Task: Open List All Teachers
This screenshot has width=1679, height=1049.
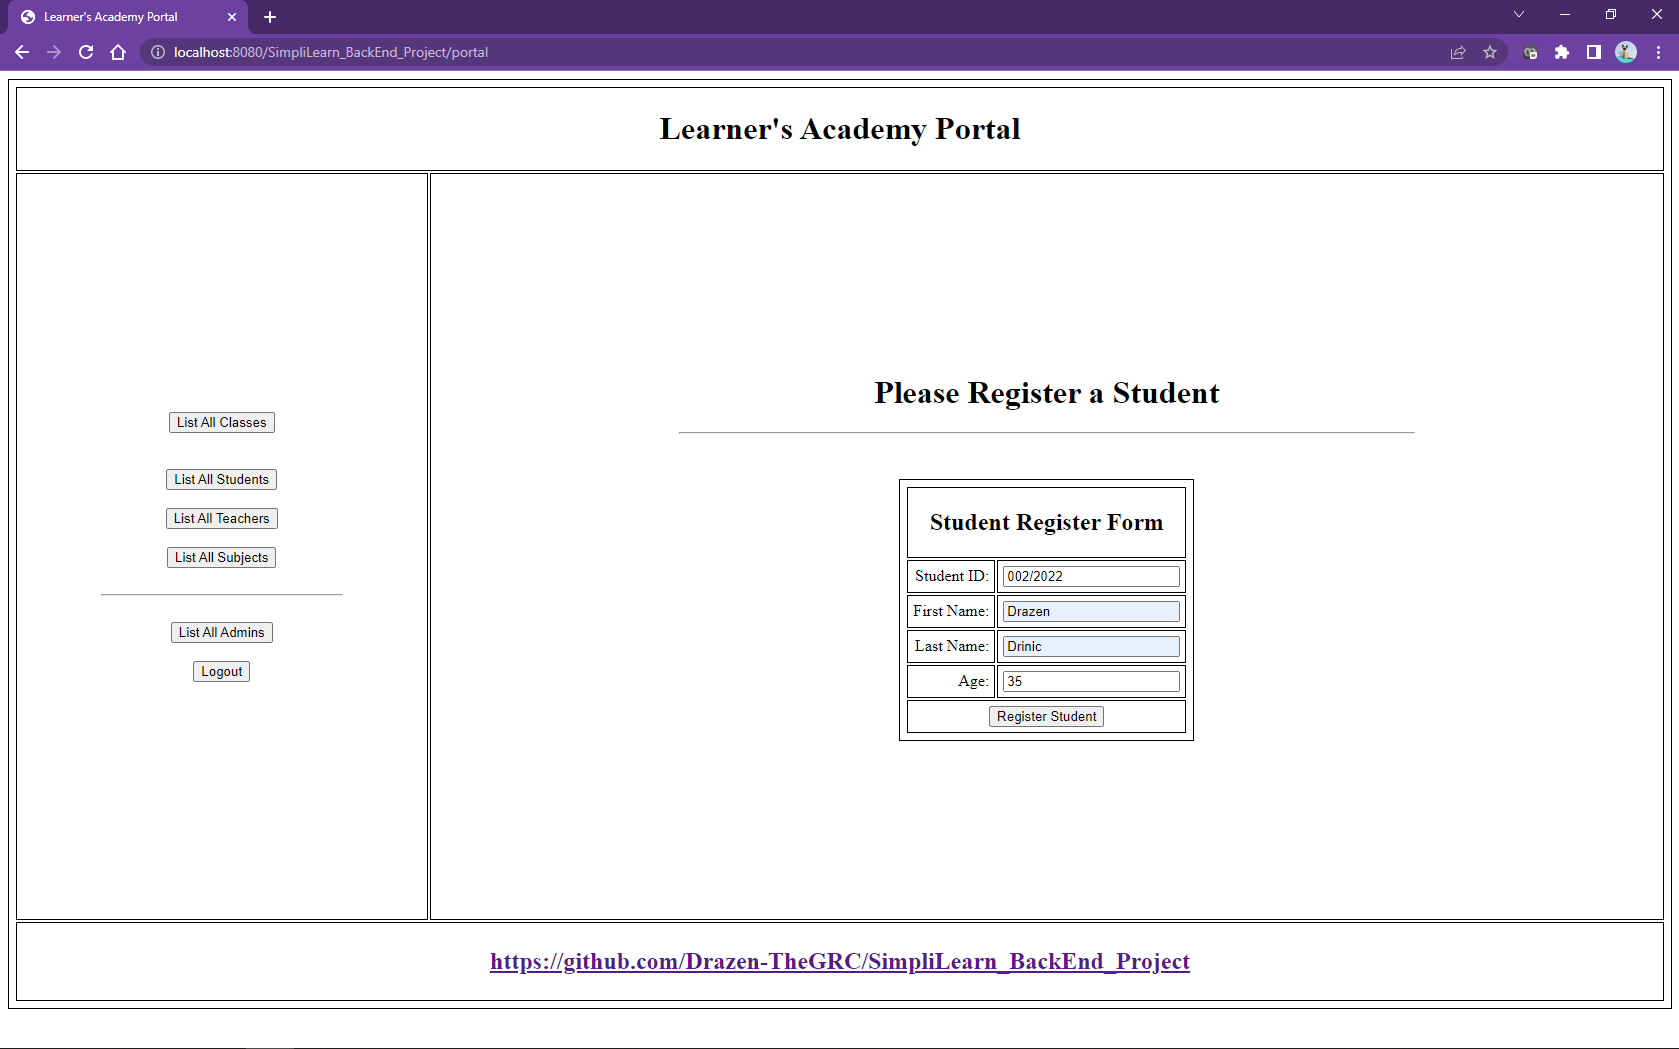Action: (222, 519)
